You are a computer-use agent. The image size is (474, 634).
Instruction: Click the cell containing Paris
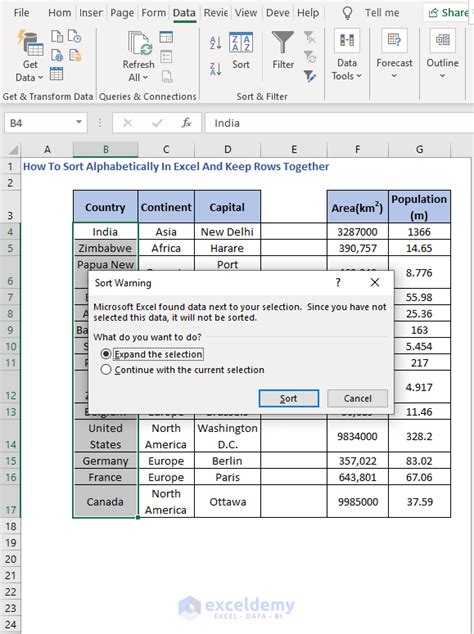227,477
